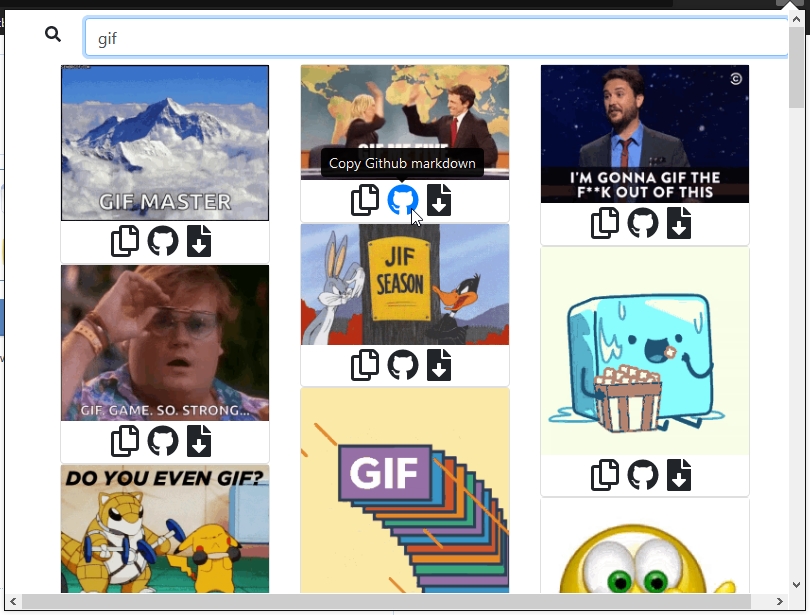Download the ice cube popcorn gif
Viewport: 810px width, 615px height.
679,475
